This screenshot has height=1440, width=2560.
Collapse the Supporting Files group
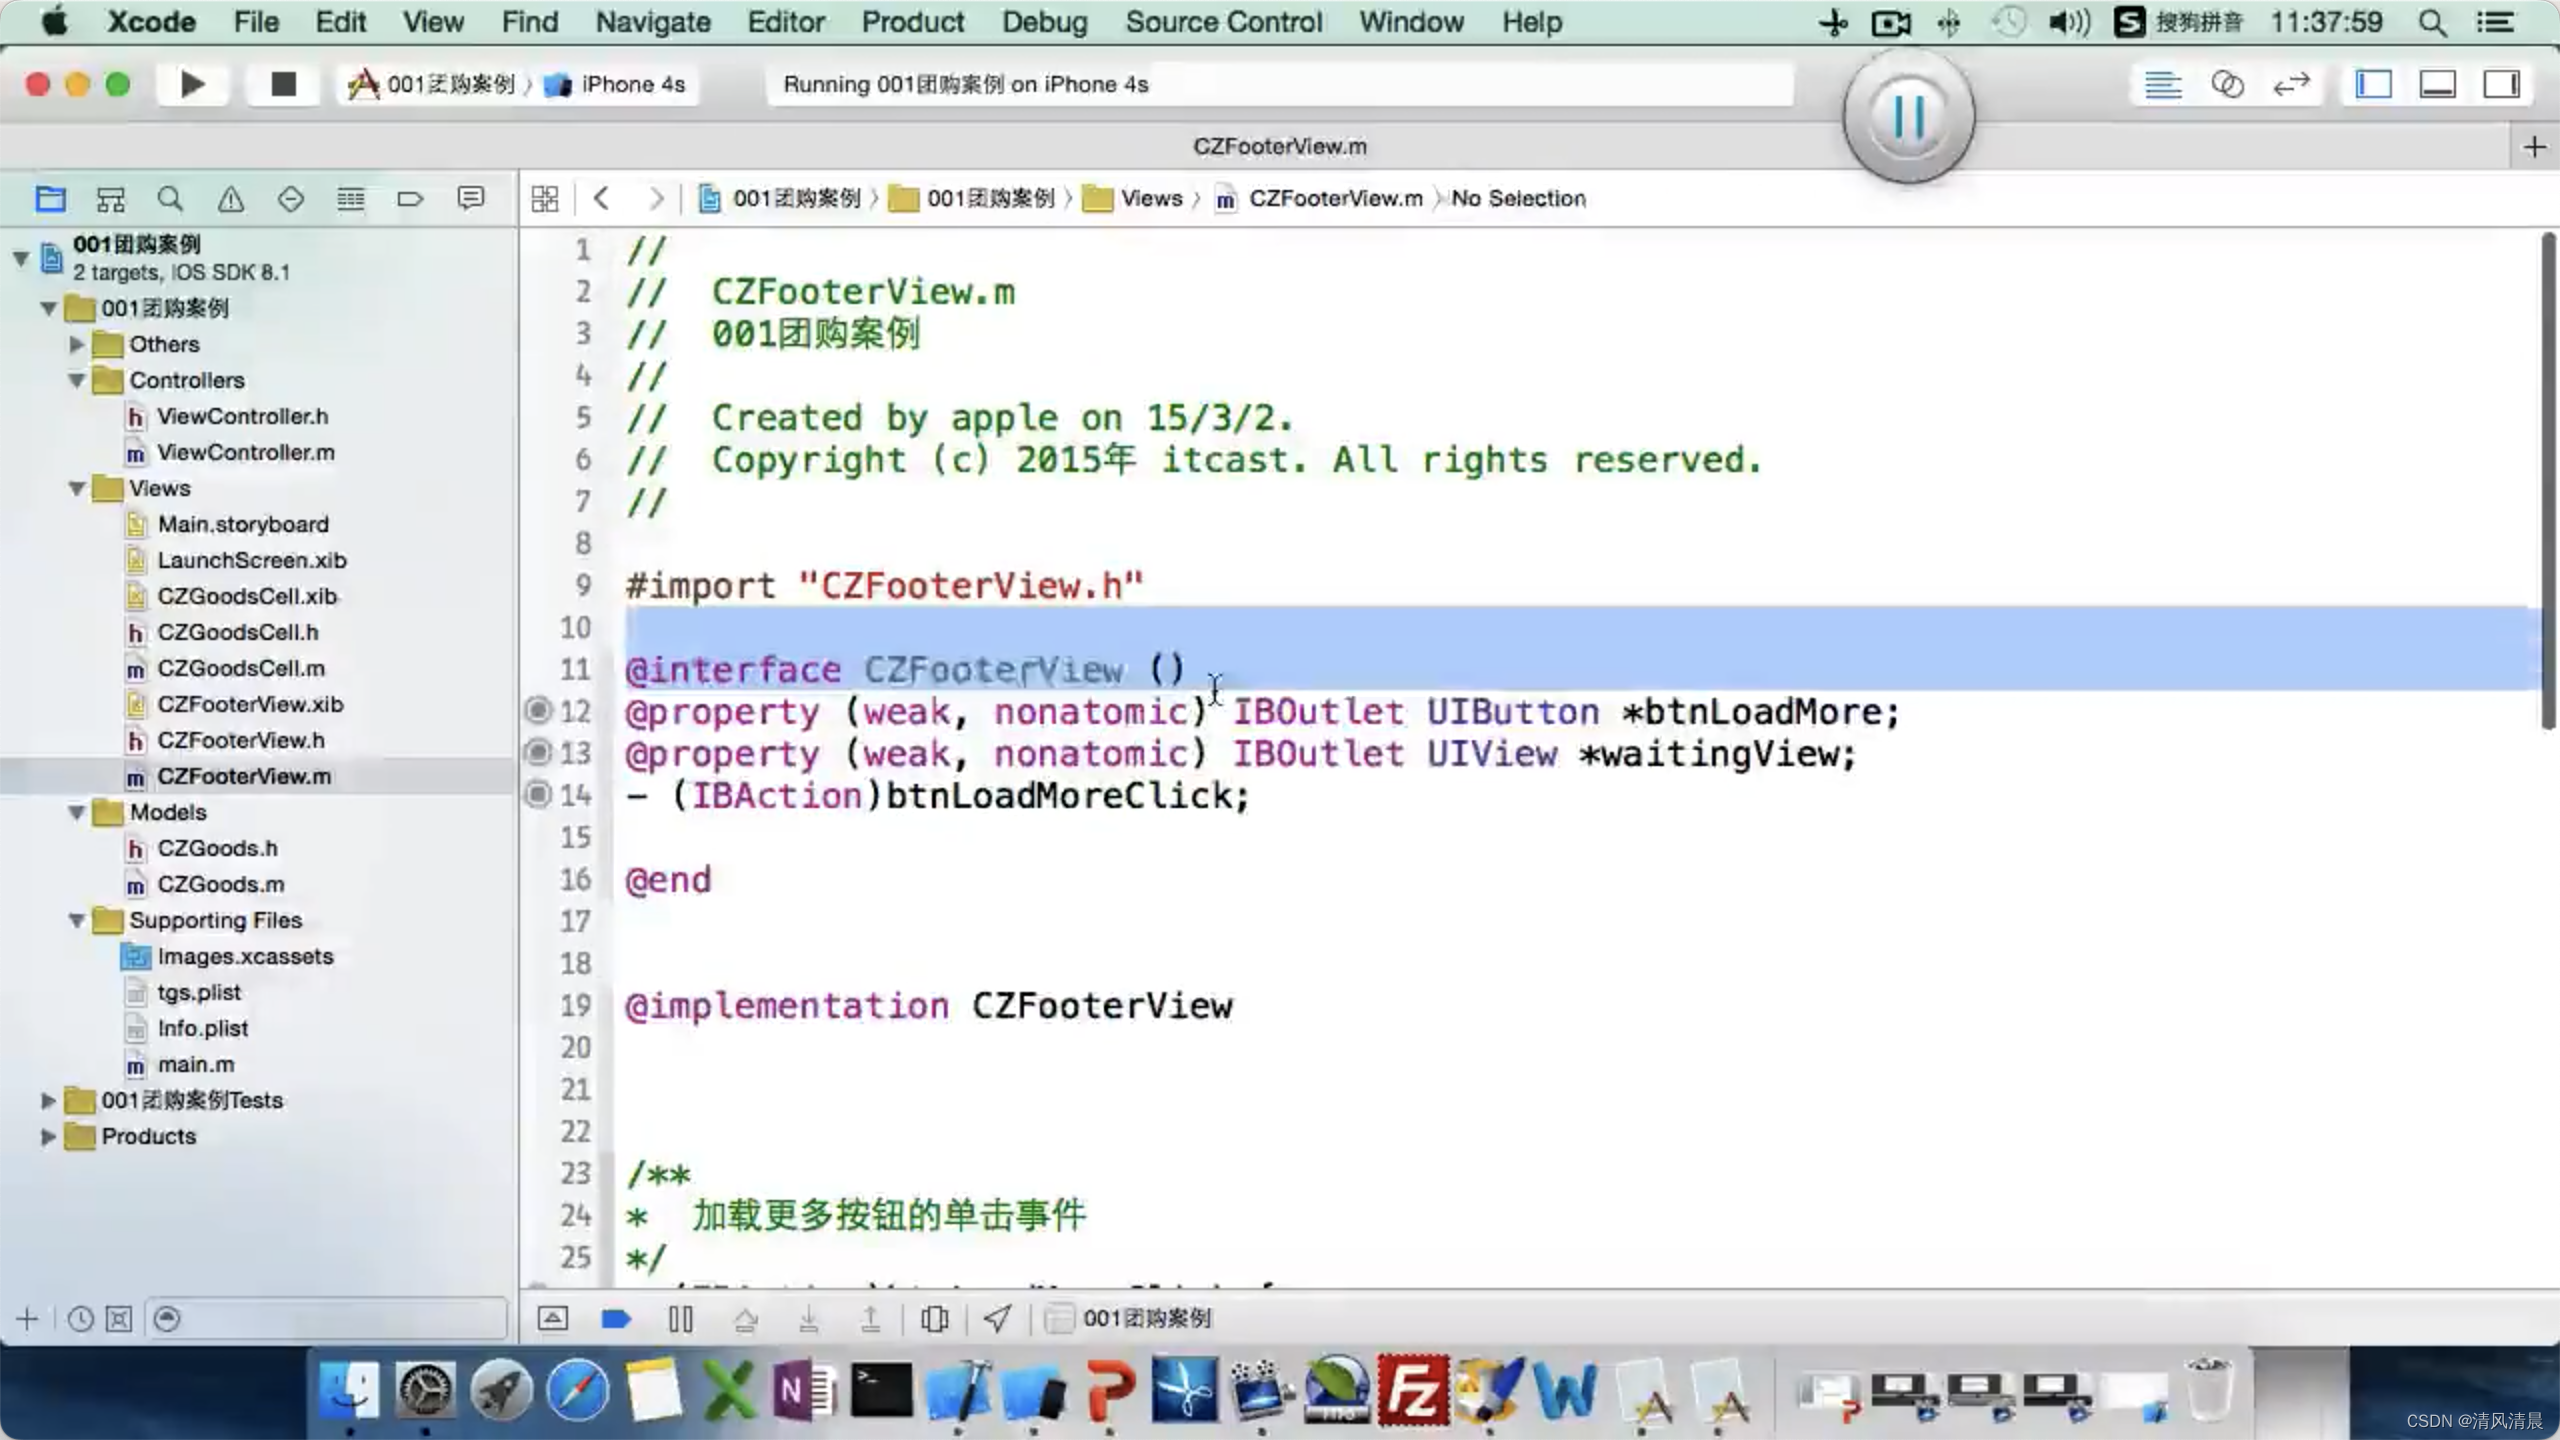click(x=76, y=920)
